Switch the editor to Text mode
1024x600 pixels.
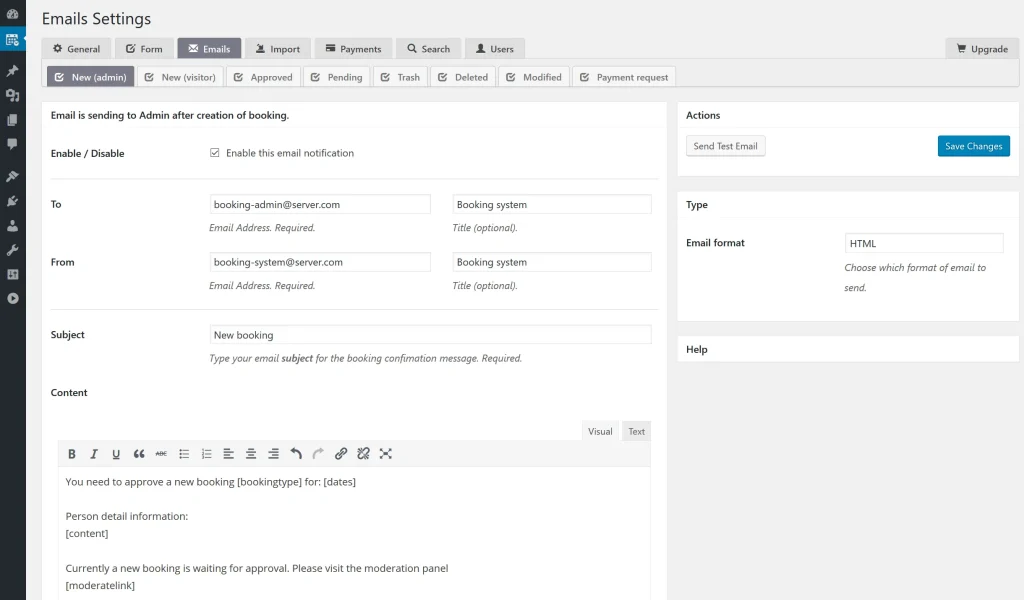coord(636,431)
